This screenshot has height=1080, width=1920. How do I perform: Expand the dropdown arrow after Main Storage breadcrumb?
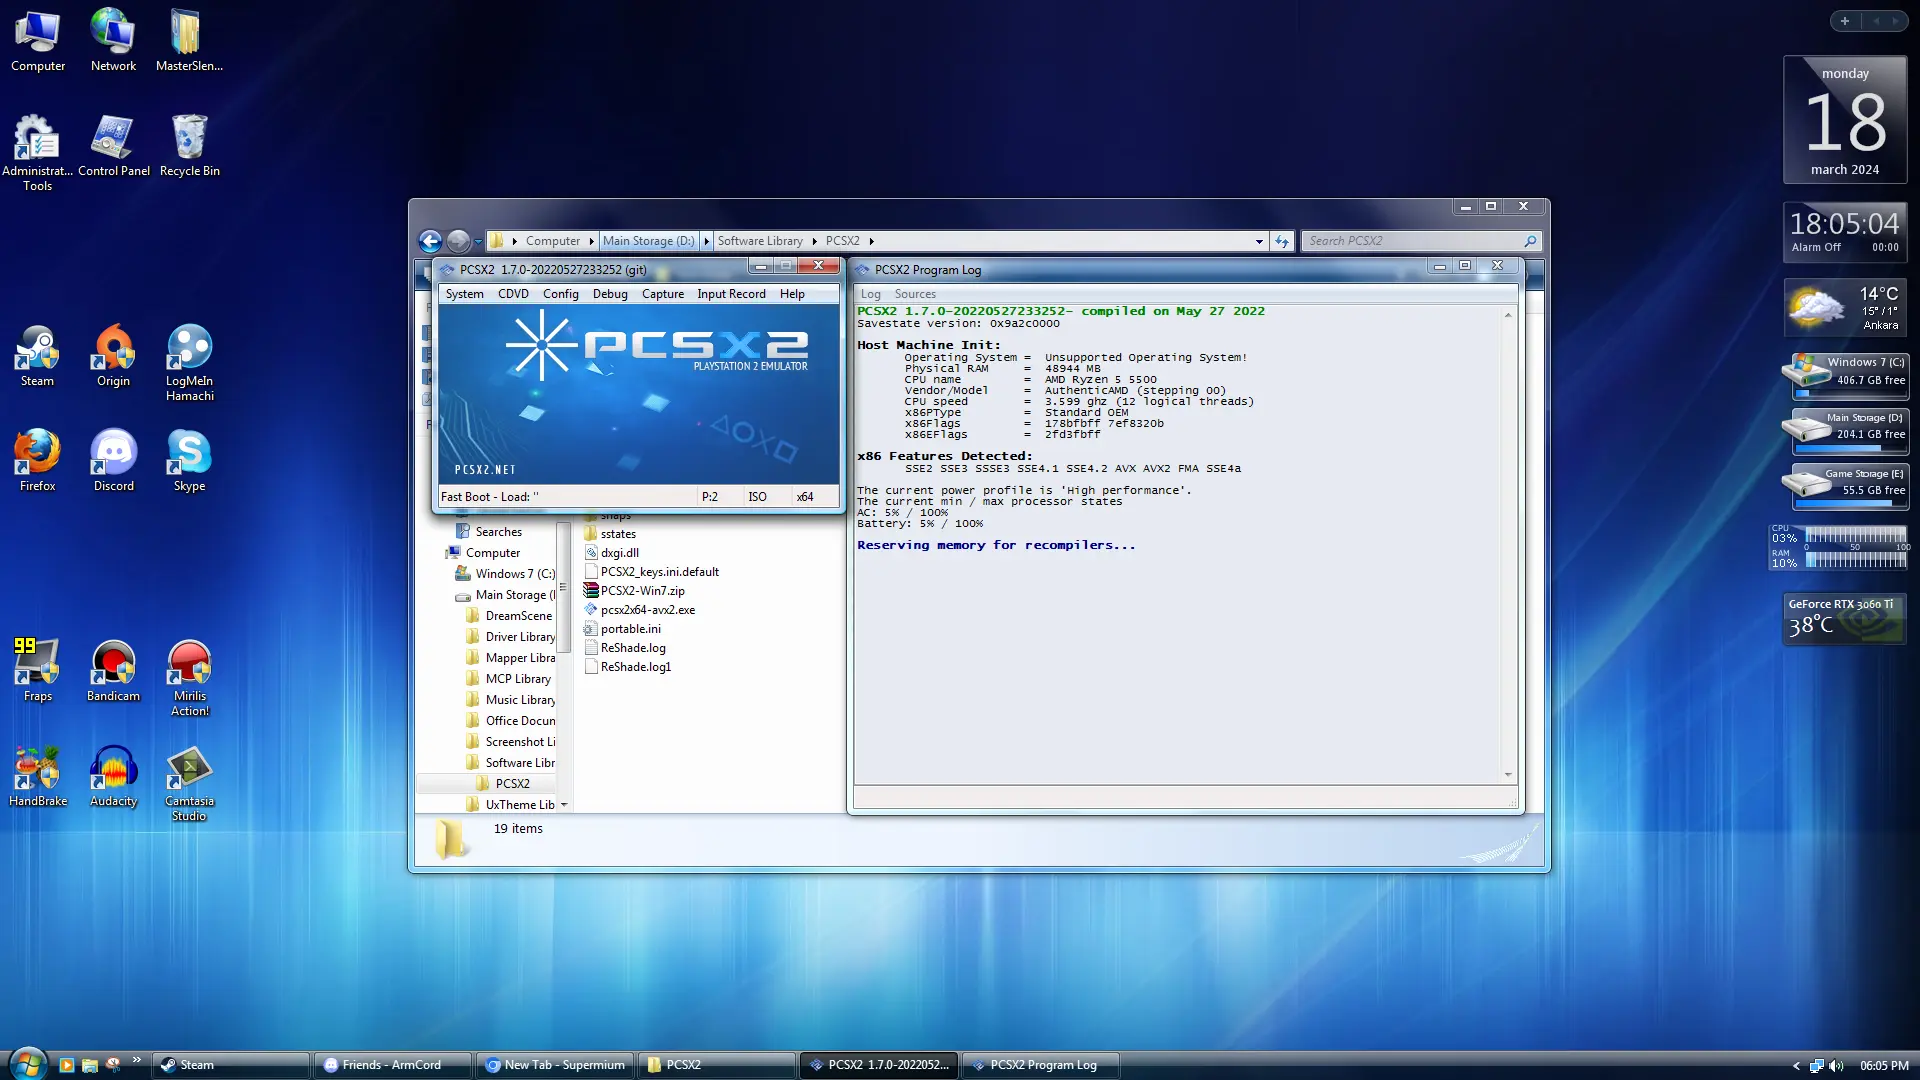click(706, 241)
